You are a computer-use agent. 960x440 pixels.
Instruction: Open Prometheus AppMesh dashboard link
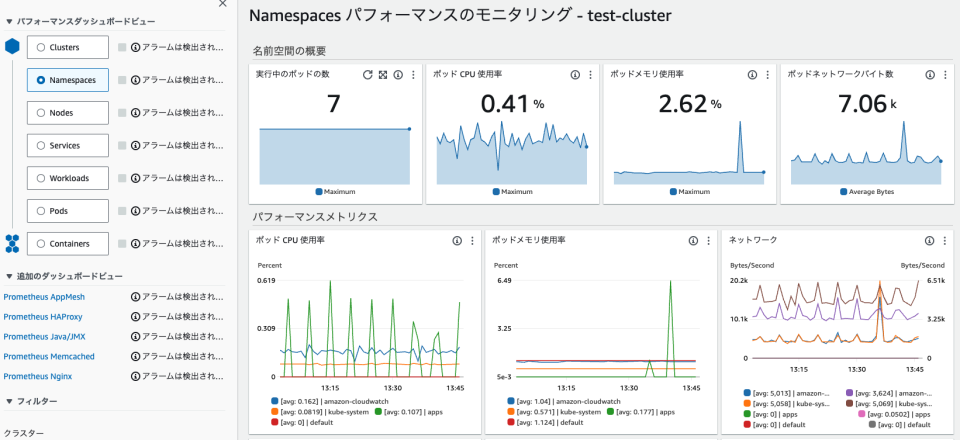point(44,297)
